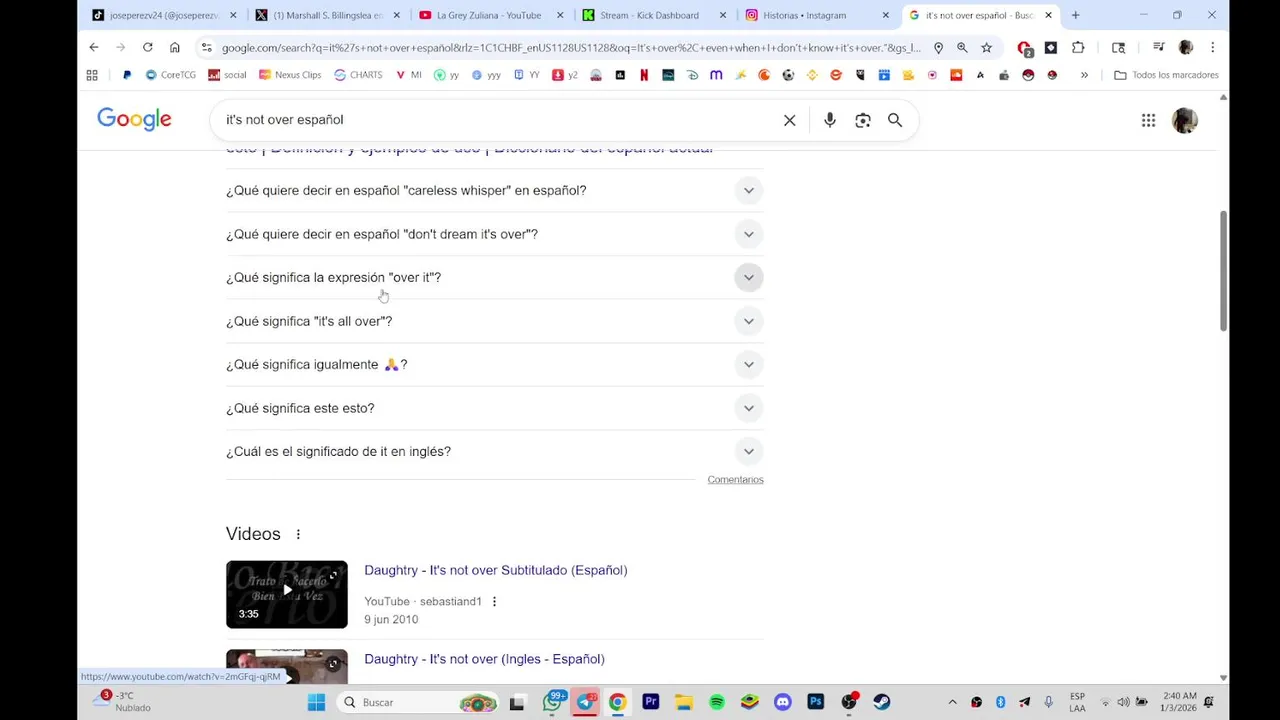Open Daughtry It's not over Subtitulado link
Screen dimensions: 1280x720
pos(496,570)
